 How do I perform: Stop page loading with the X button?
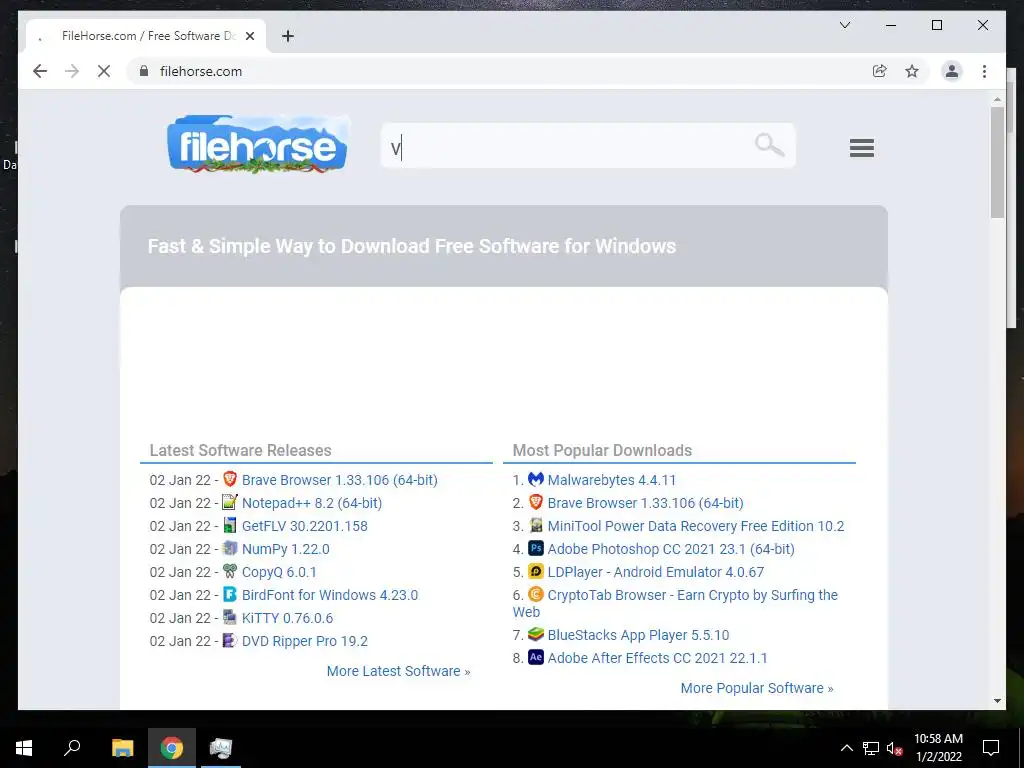coord(104,71)
